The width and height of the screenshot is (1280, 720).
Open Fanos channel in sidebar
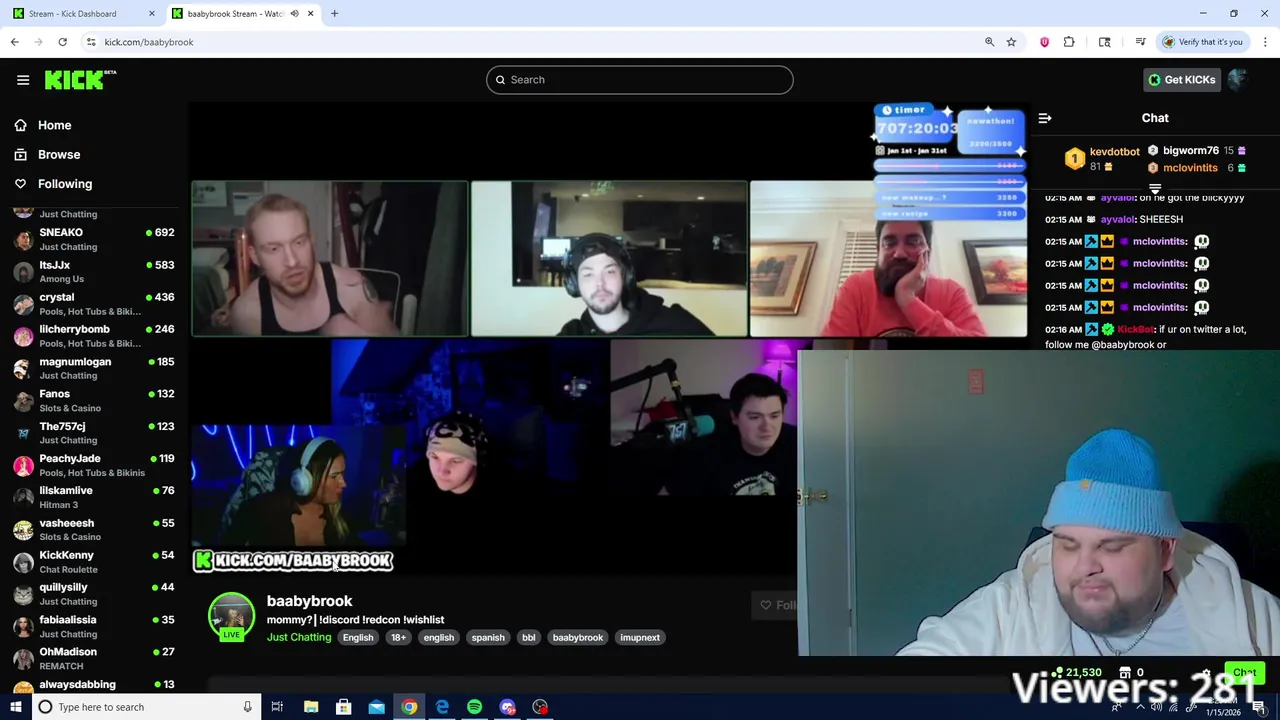coord(94,400)
